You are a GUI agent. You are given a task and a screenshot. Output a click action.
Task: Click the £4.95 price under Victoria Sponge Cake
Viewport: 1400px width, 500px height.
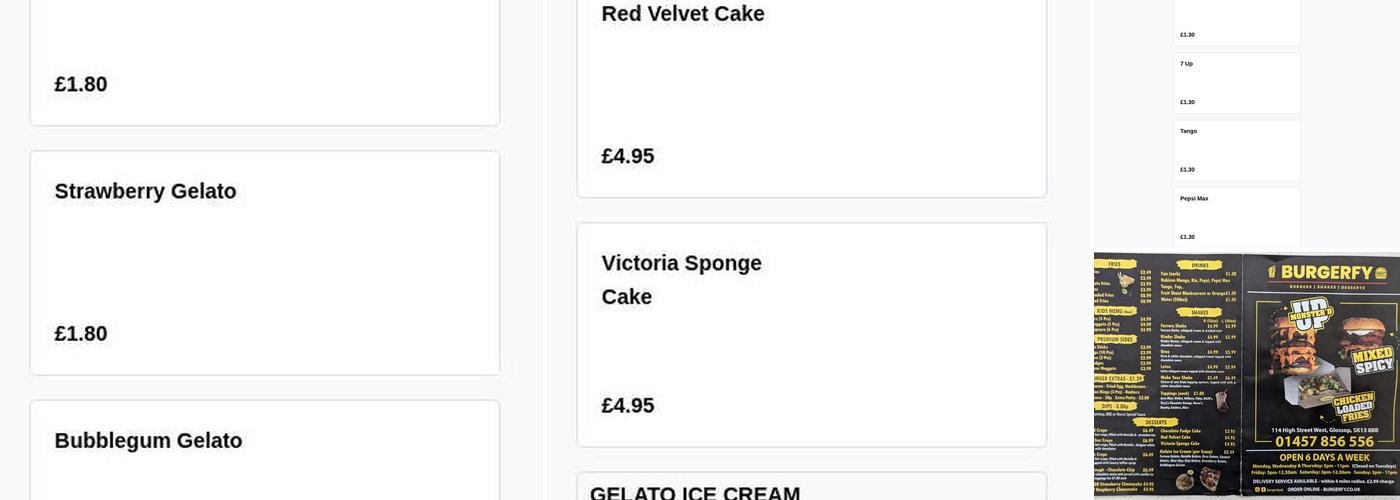click(x=627, y=405)
